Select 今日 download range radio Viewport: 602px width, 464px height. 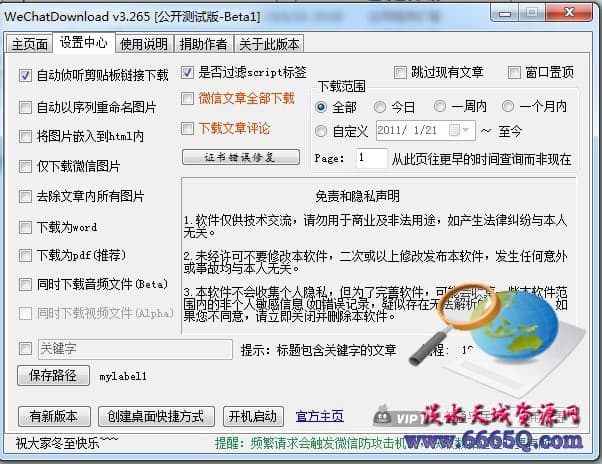pyautogui.click(x=380, y=107)
